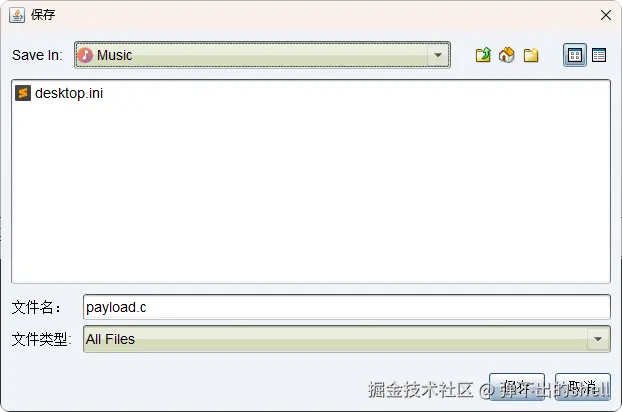Click the 保存 button
622x412 pixels.
[517, 387]
